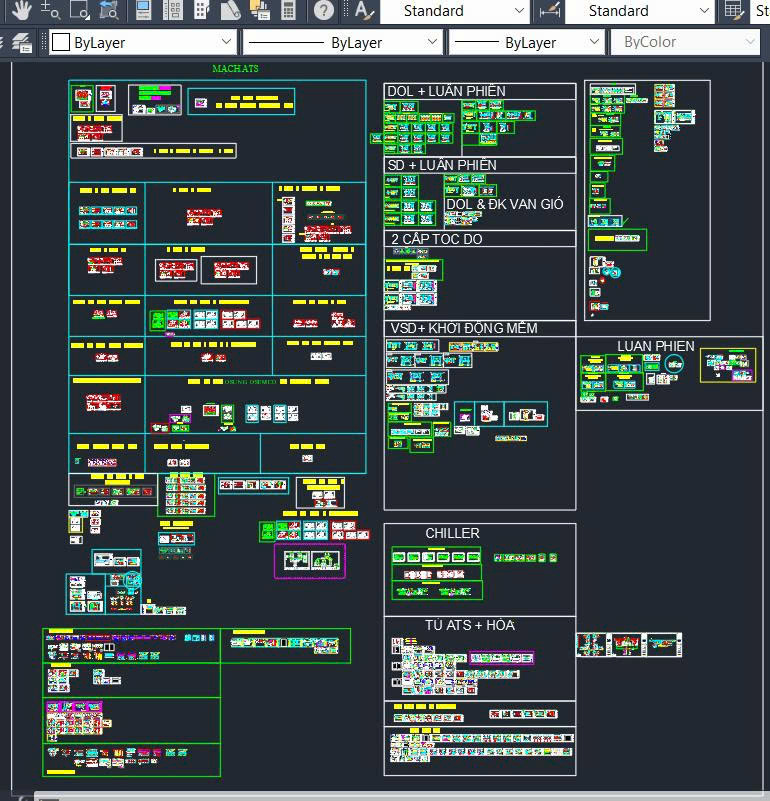This screenshot has height=801, width=770.
Task: Open the QuickCalc calculator icon
Action: point(289,10)
